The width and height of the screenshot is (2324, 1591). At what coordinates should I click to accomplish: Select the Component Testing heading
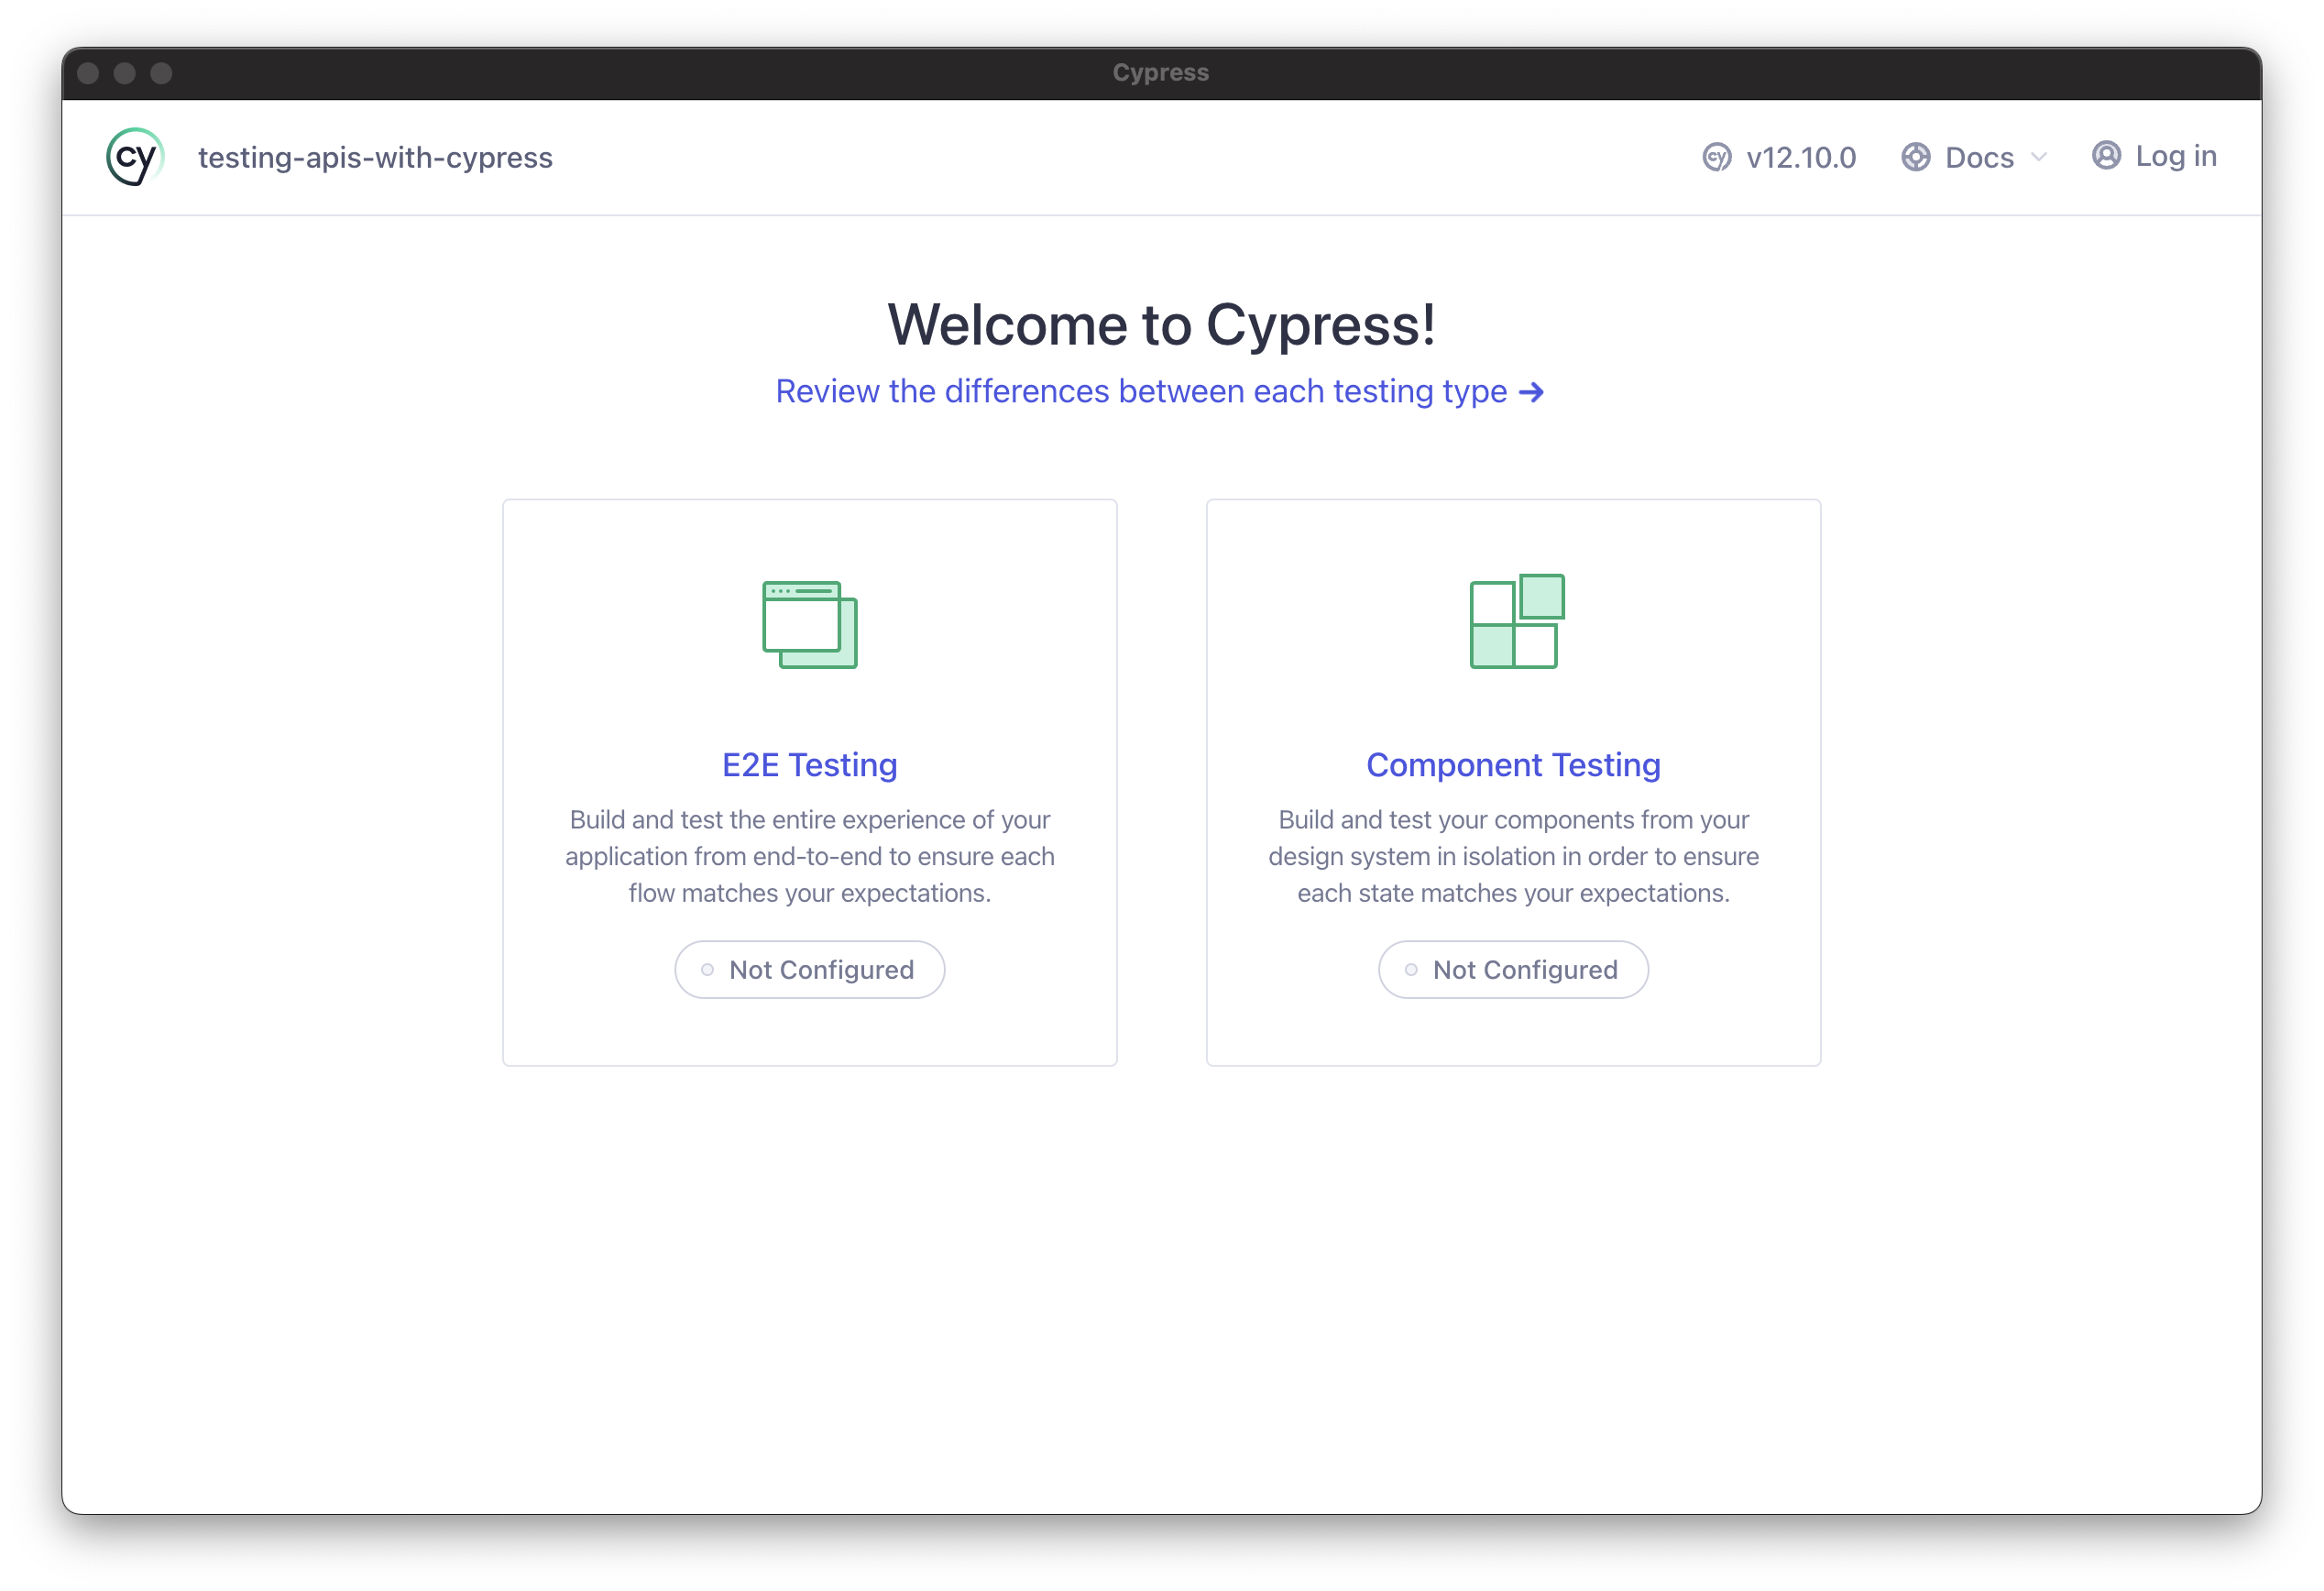[x=1513, y=765]
